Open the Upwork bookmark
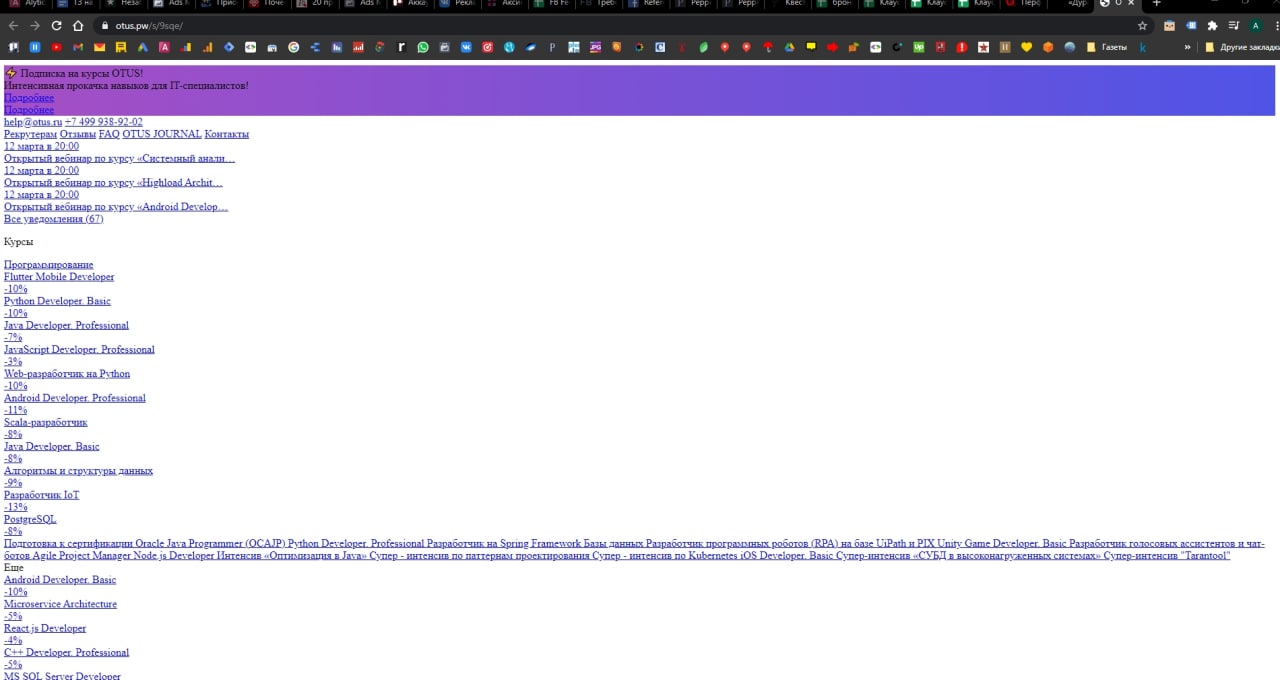This screenshot has height=680, width=1280. (918, 46)
